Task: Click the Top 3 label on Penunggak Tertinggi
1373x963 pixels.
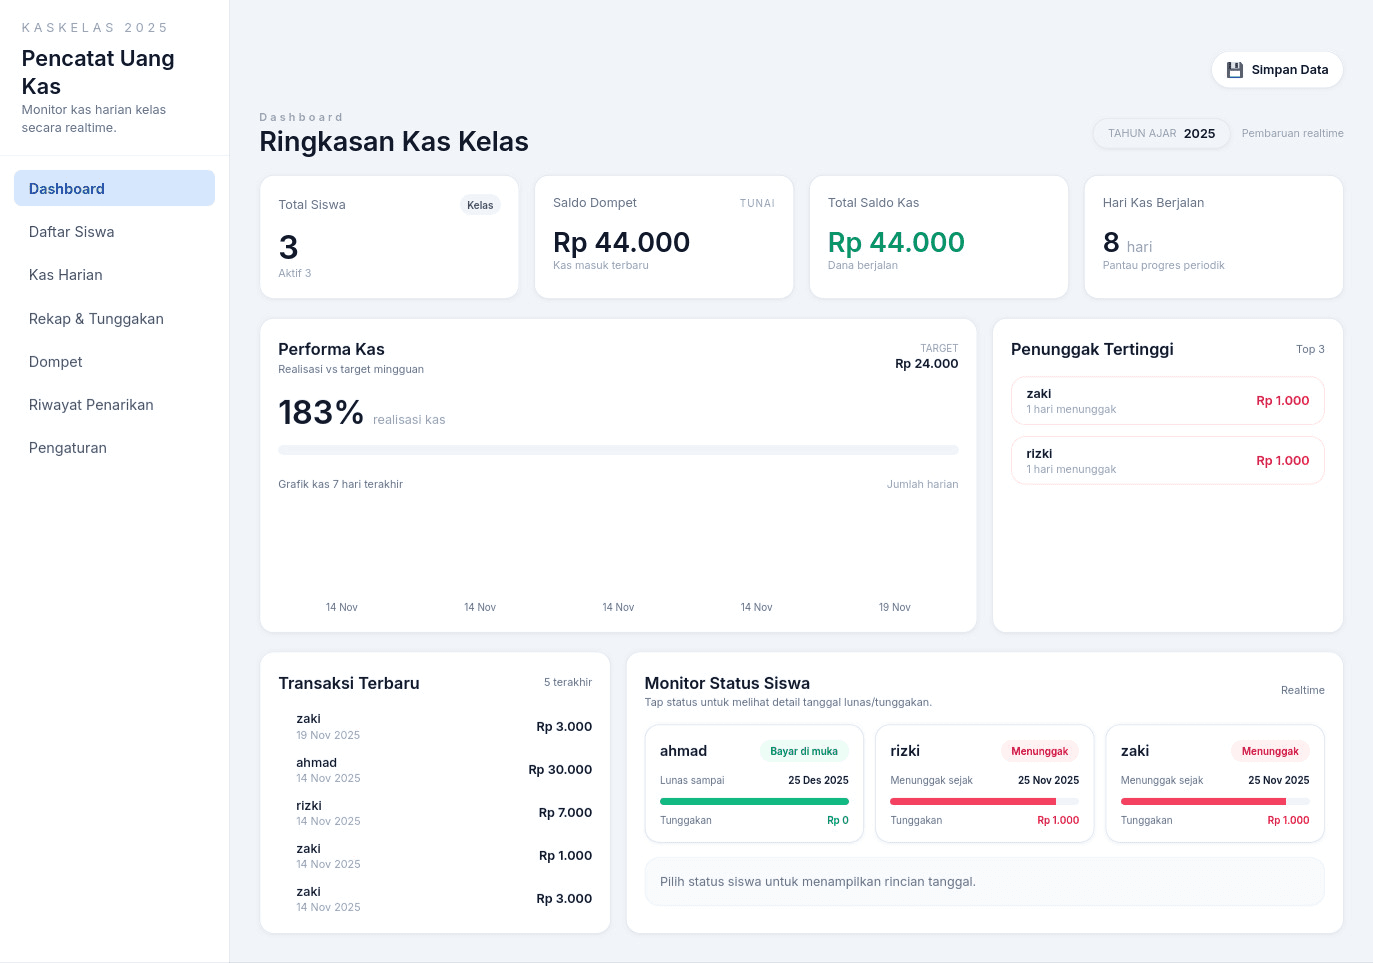Action: pyautogui.click(x=1310, y=349)
